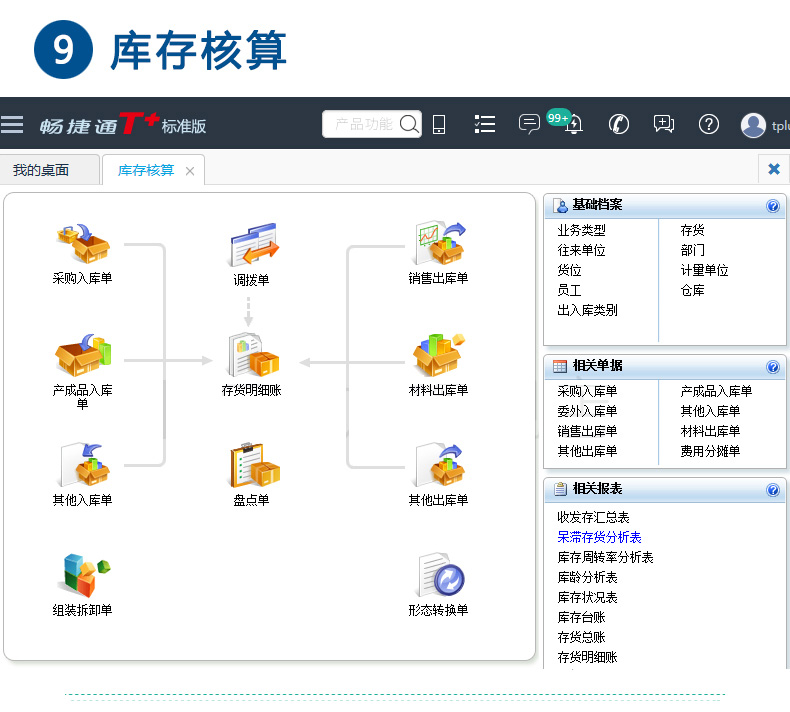Open 往来单位 under 基础档案
This screenshot has width=790, height=712.
pyautogui.click(x=581, y=250)
